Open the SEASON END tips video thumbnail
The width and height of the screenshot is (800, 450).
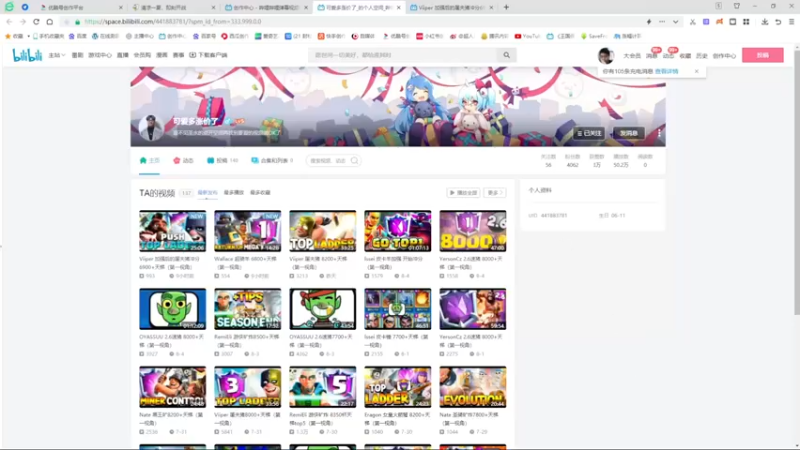pos(247,309)
